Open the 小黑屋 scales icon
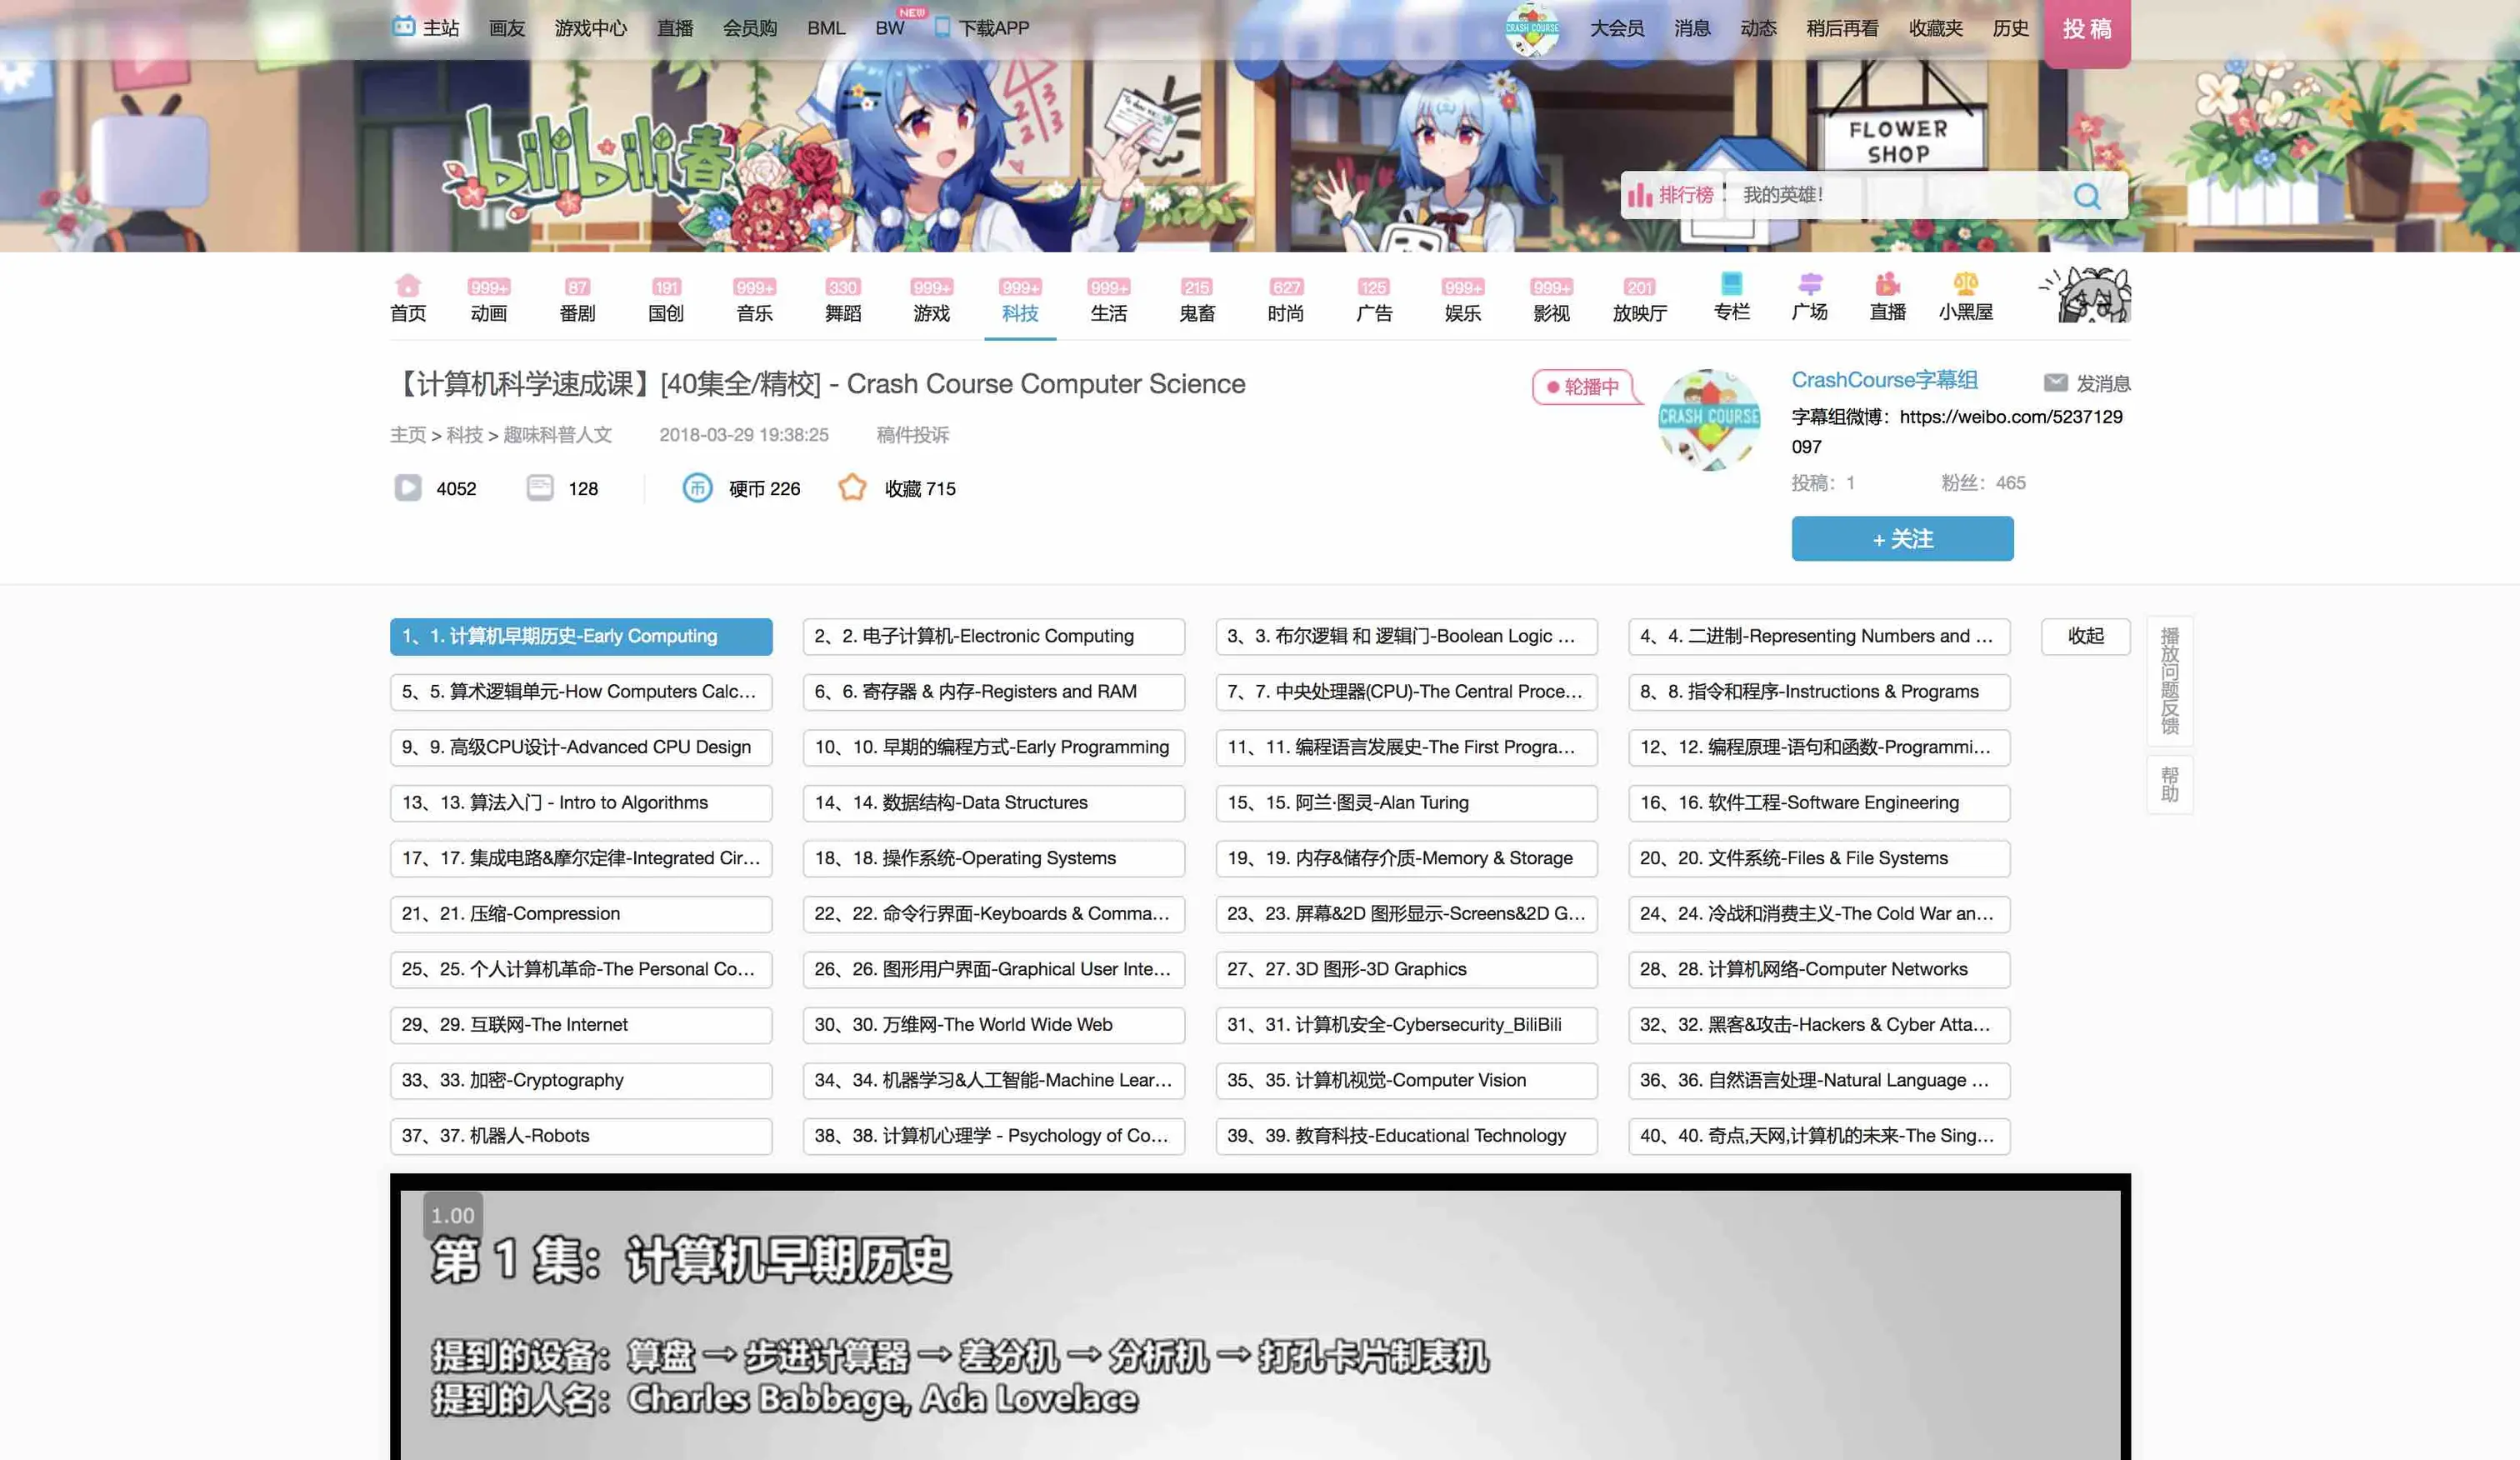The image size is (2520, 1460). 1965,284
